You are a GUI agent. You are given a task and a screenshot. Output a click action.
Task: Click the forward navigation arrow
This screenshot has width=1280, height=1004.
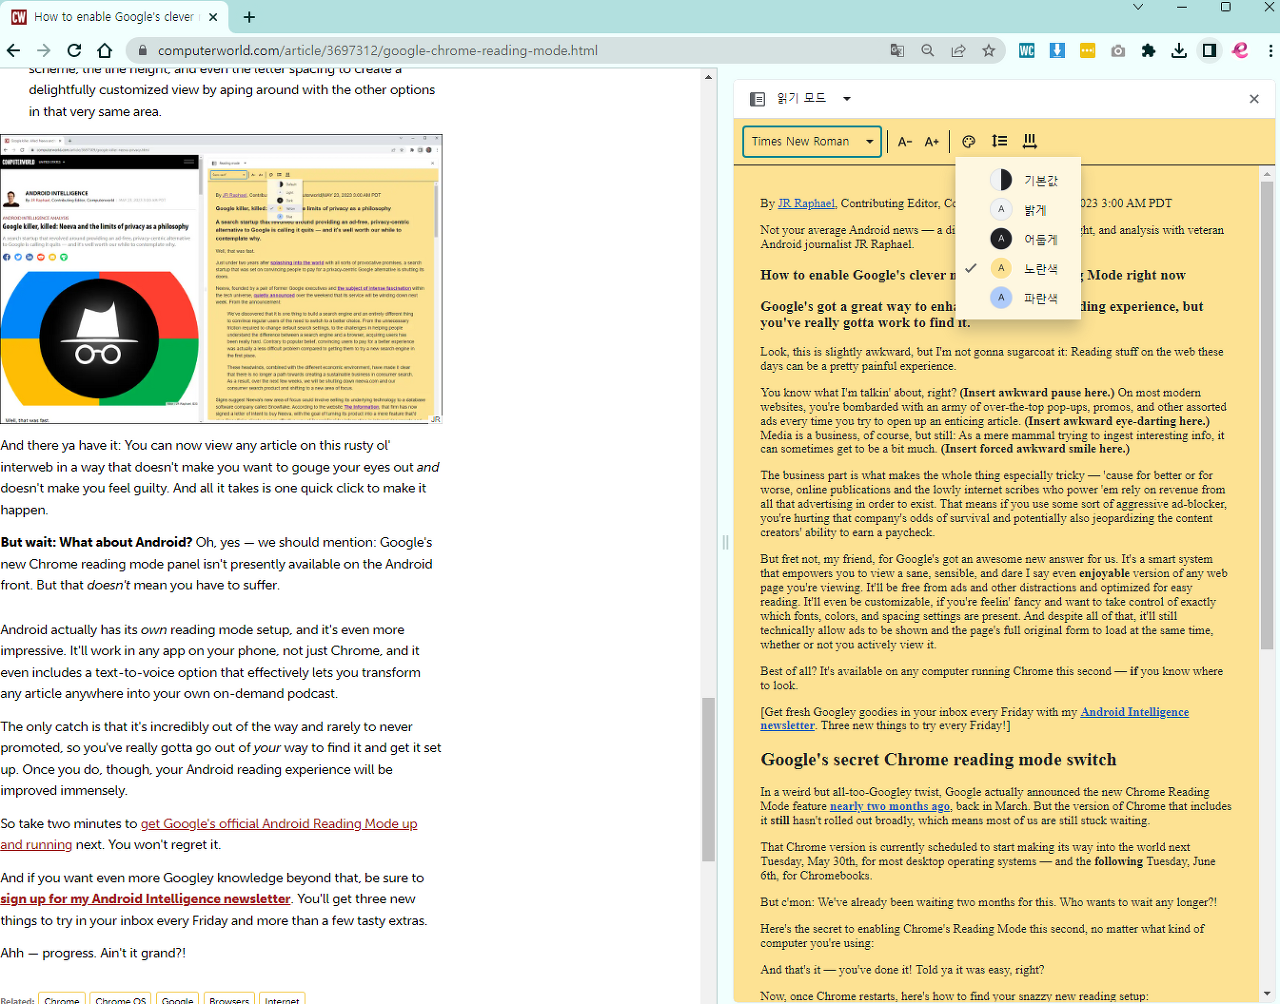point(44,50)
